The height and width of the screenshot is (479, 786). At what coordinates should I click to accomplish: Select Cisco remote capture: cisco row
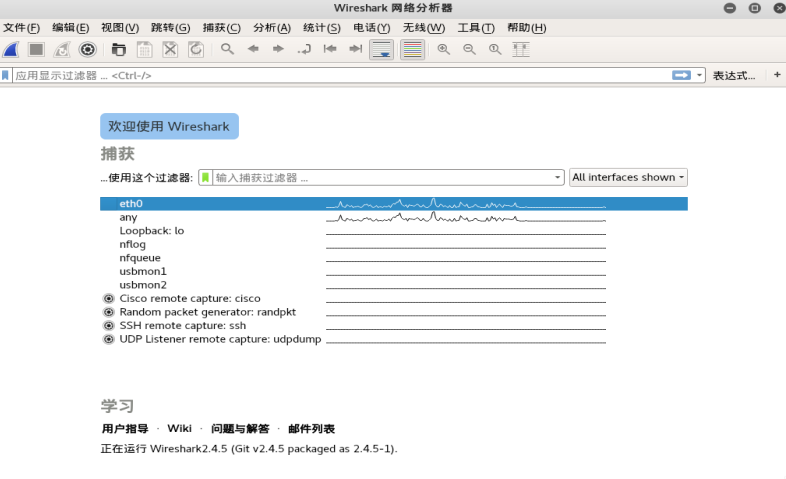coord(394,298)
